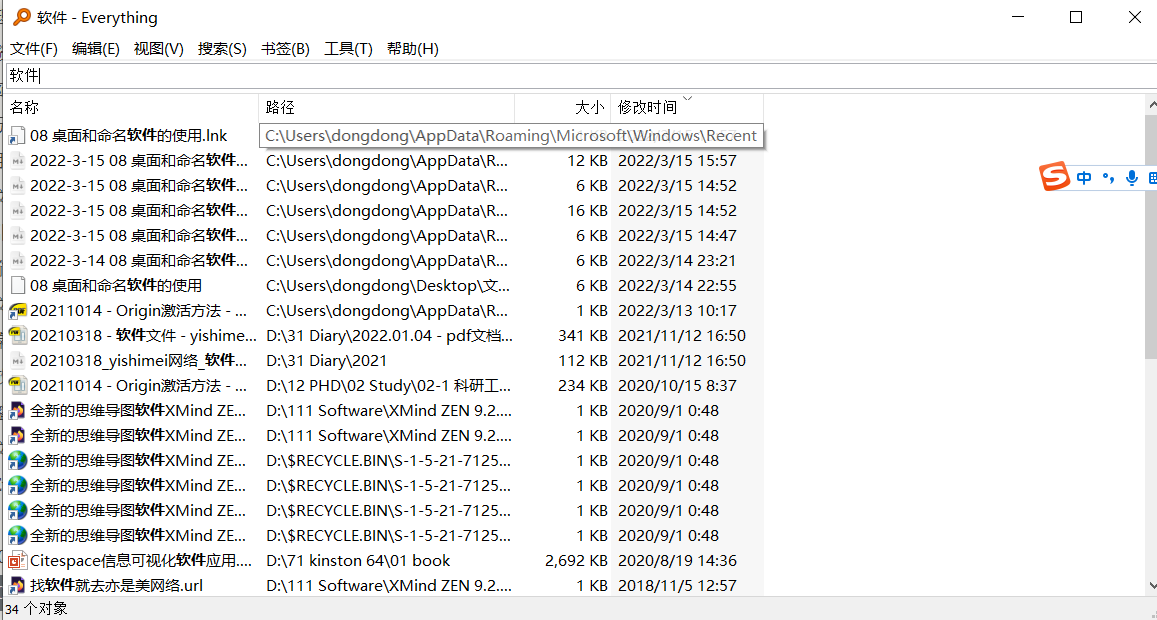
Task: Click the vertical scrollbar down arrow
Action: pyautogui.click(x=1149, y=586)
